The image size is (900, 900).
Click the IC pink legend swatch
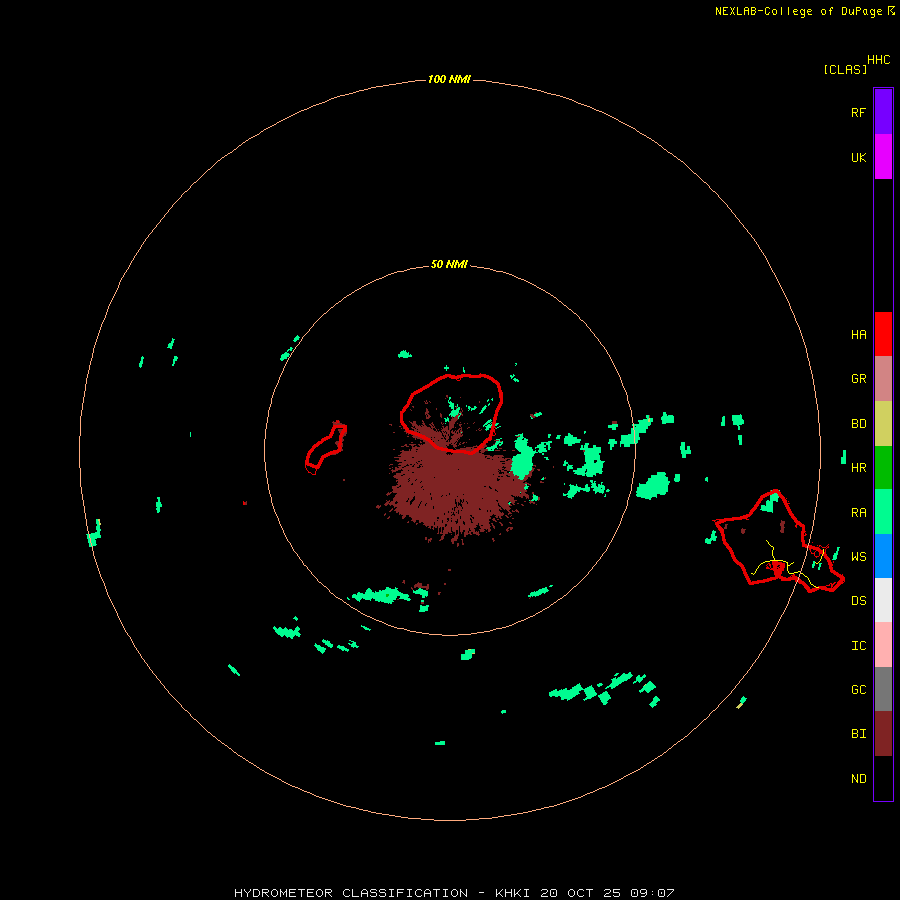tap(883, 645)
